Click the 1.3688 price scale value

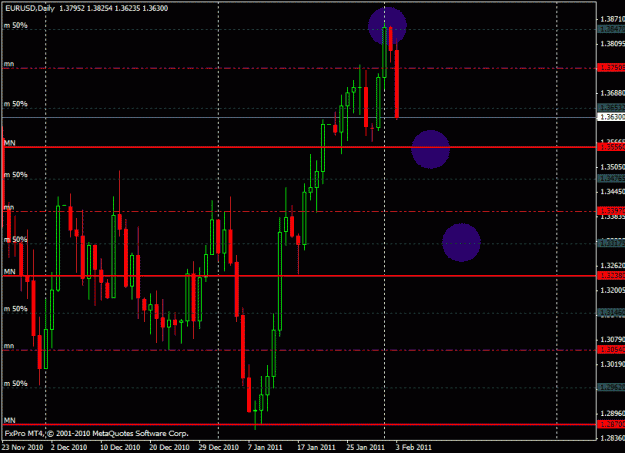tap(612, 93)
